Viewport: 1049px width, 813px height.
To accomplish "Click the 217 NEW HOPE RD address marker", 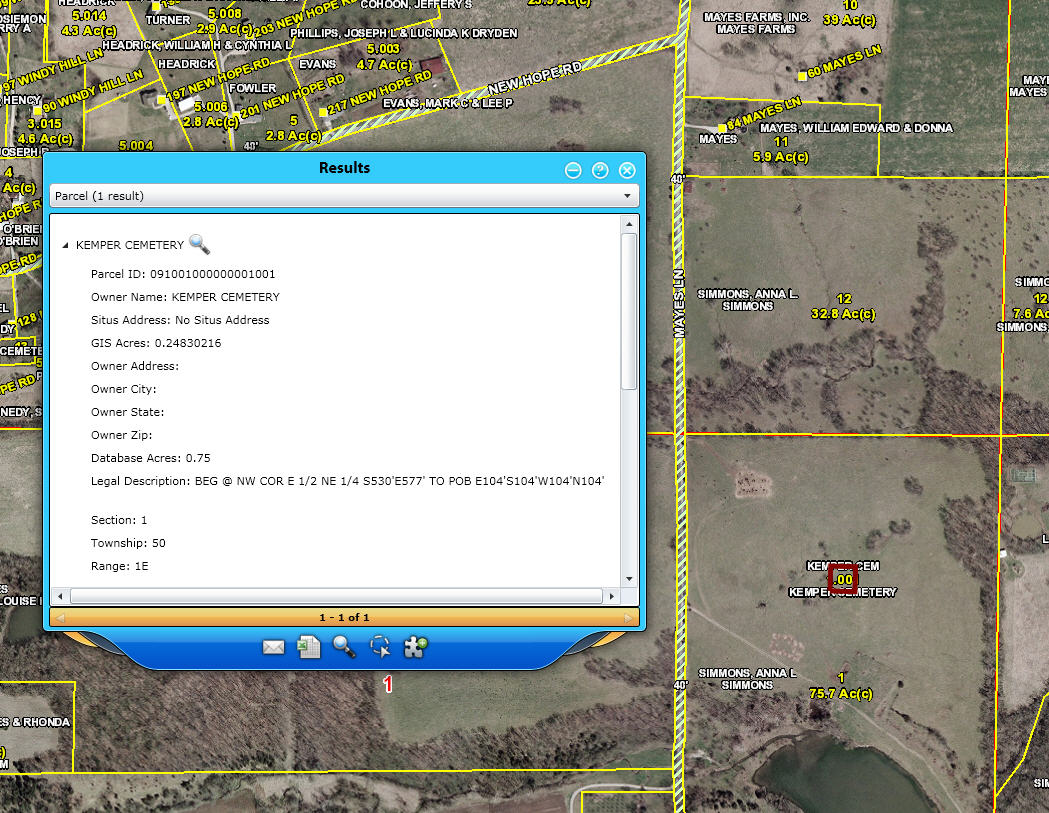I will tap(323, 112).
